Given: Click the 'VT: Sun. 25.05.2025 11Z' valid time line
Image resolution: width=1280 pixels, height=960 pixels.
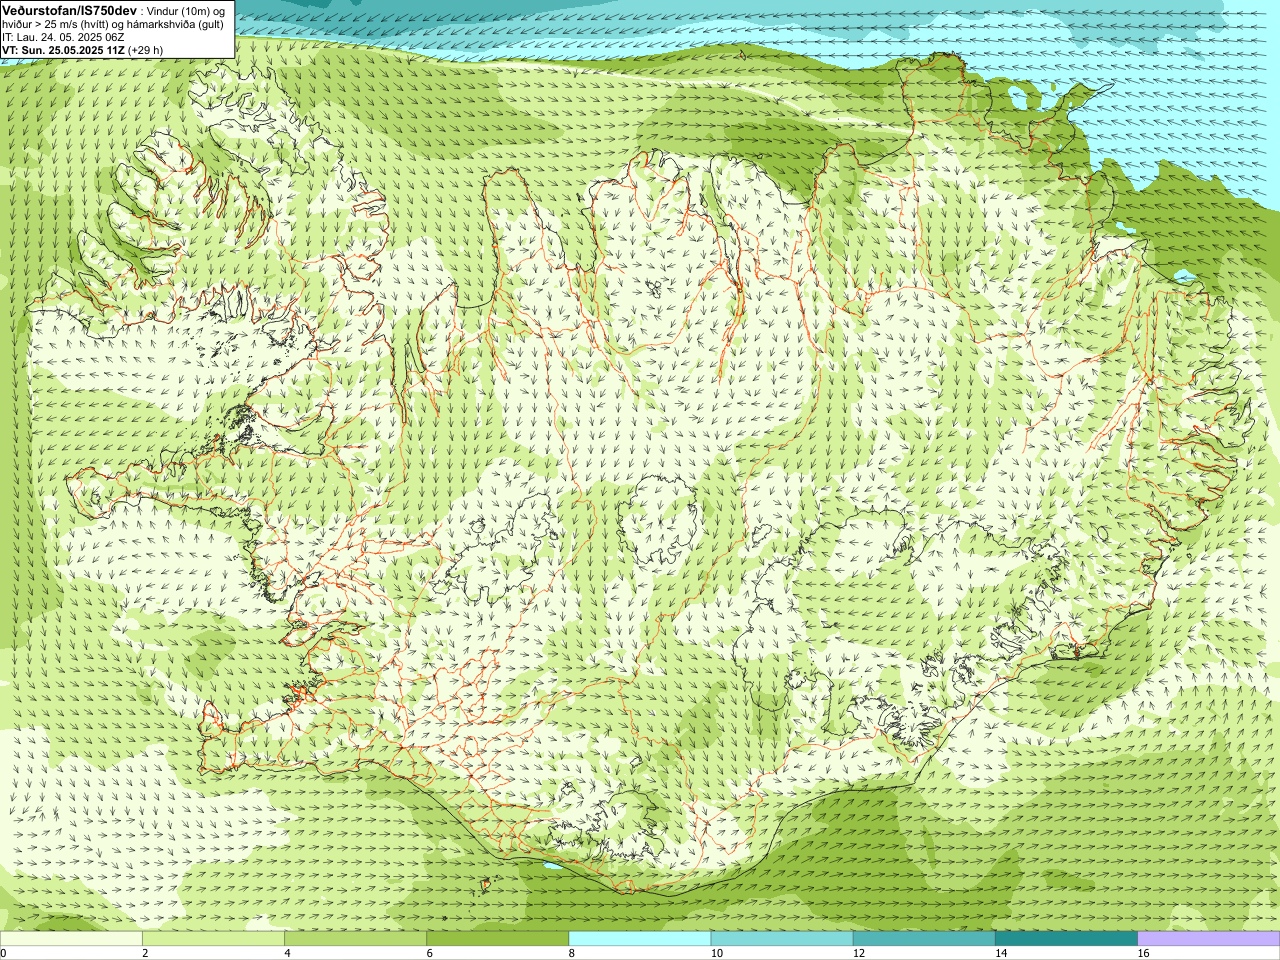Looking at the screenshot, I should point(63,50).
